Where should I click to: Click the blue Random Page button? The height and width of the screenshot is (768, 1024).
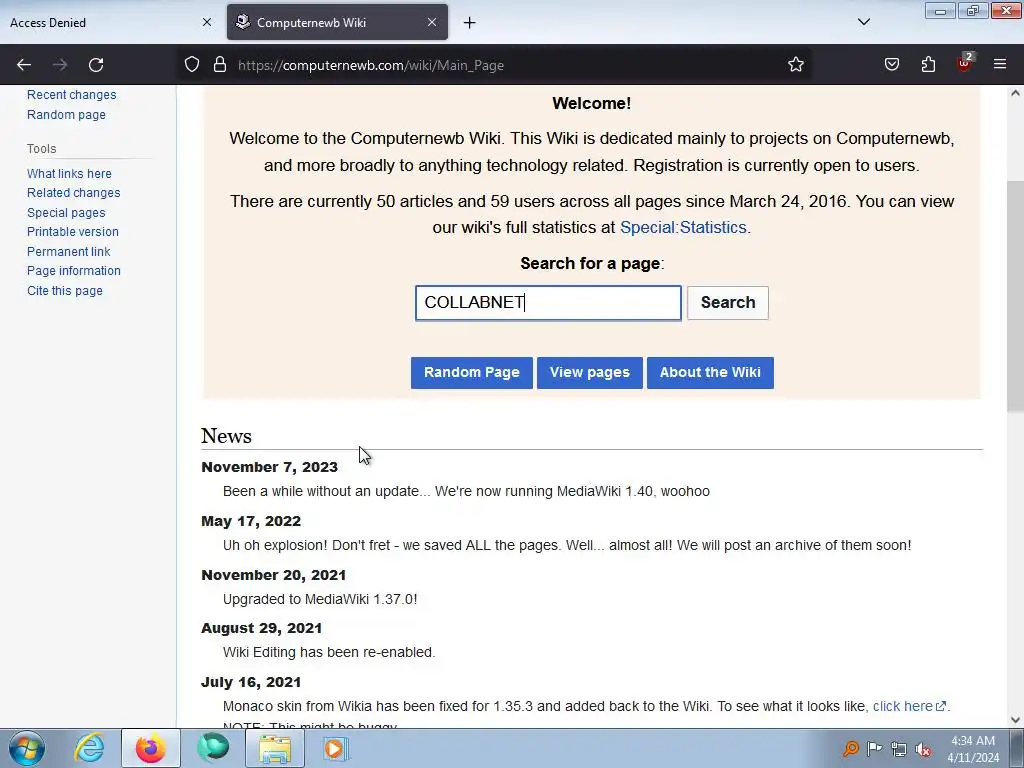(x=472, y=372)
